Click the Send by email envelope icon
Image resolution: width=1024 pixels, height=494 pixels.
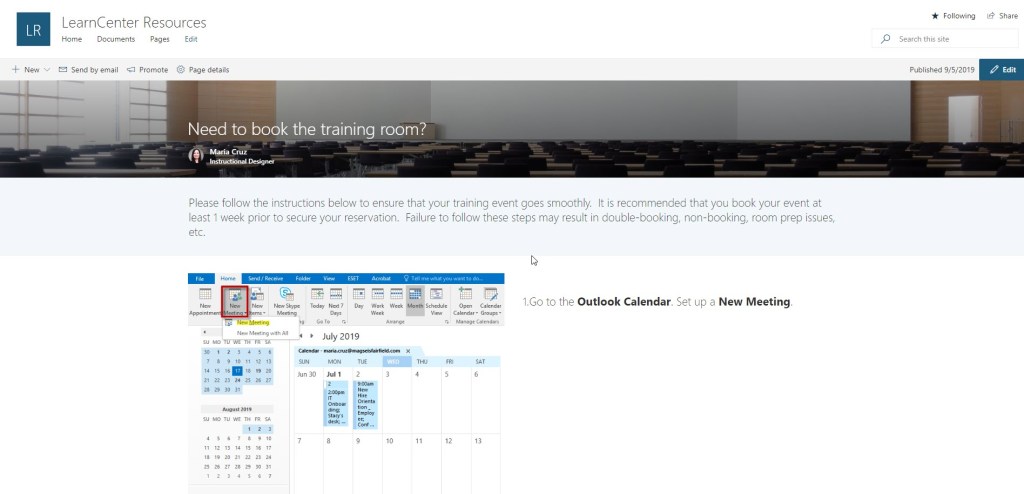(64, 70)
